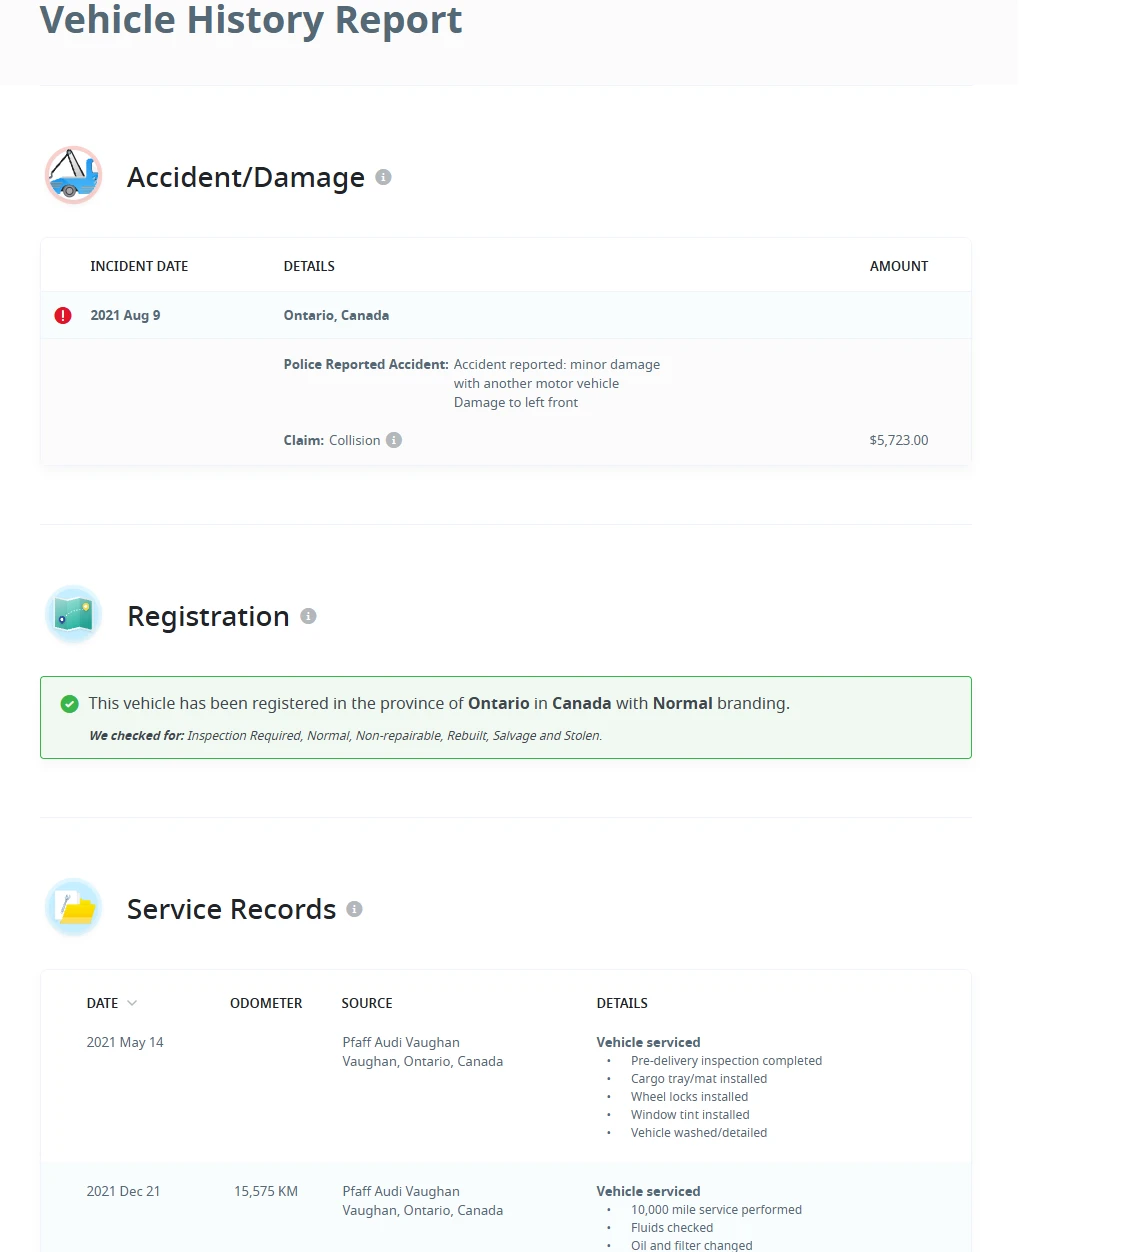Click the INCIDENT DATE column header
This screenshot has height=1252, width=1140.
tap(139, 266)
